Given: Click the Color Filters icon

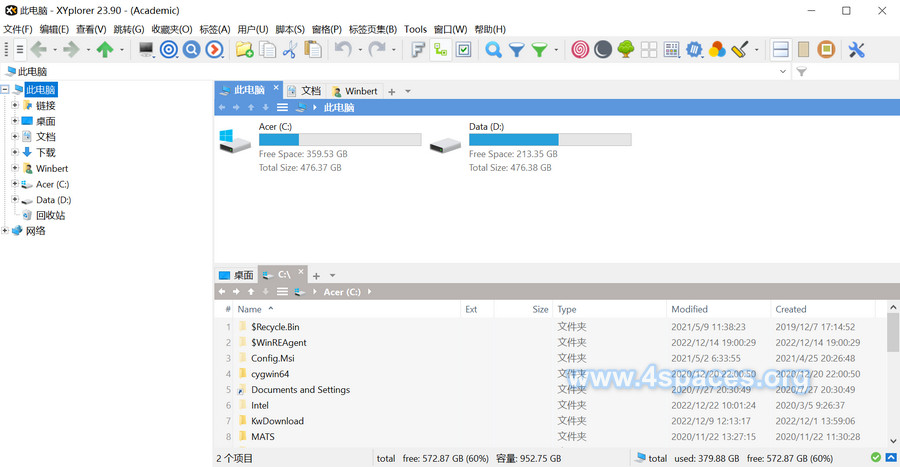Looking at the screenshot, I should click(x=717, y=49).
